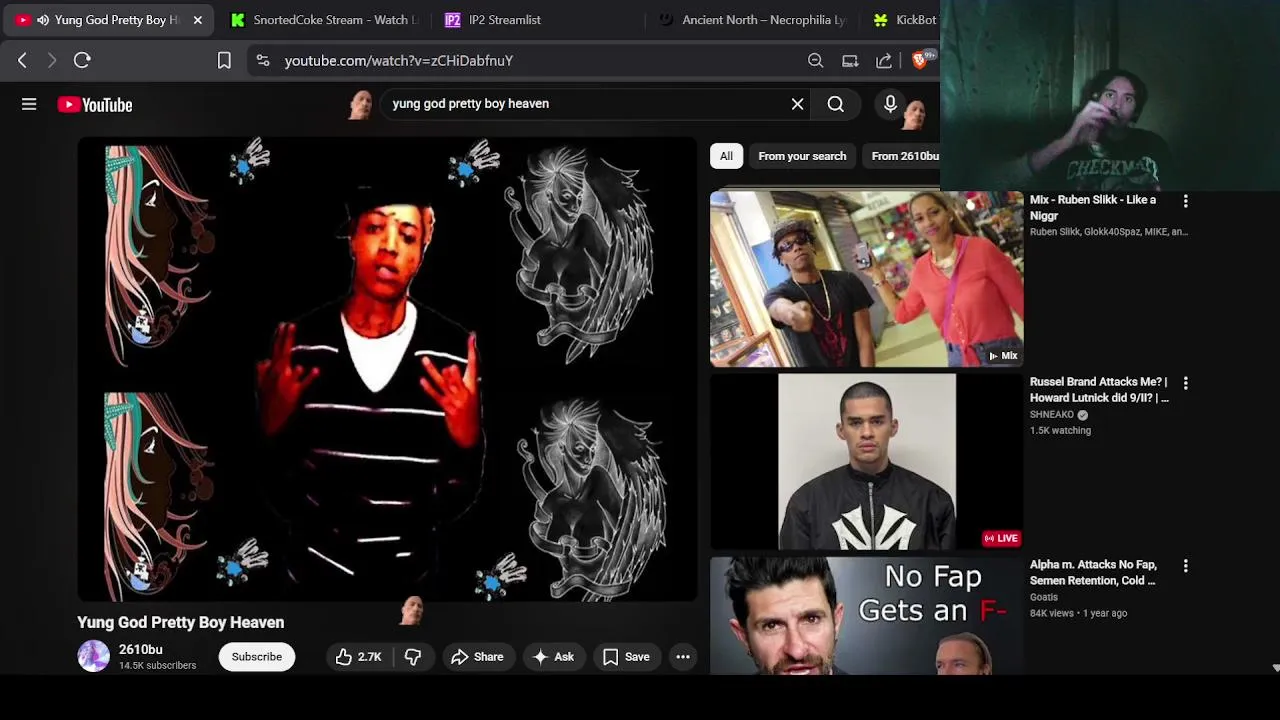Switch to Ancient North Necrophilia tab

[753, 20]
